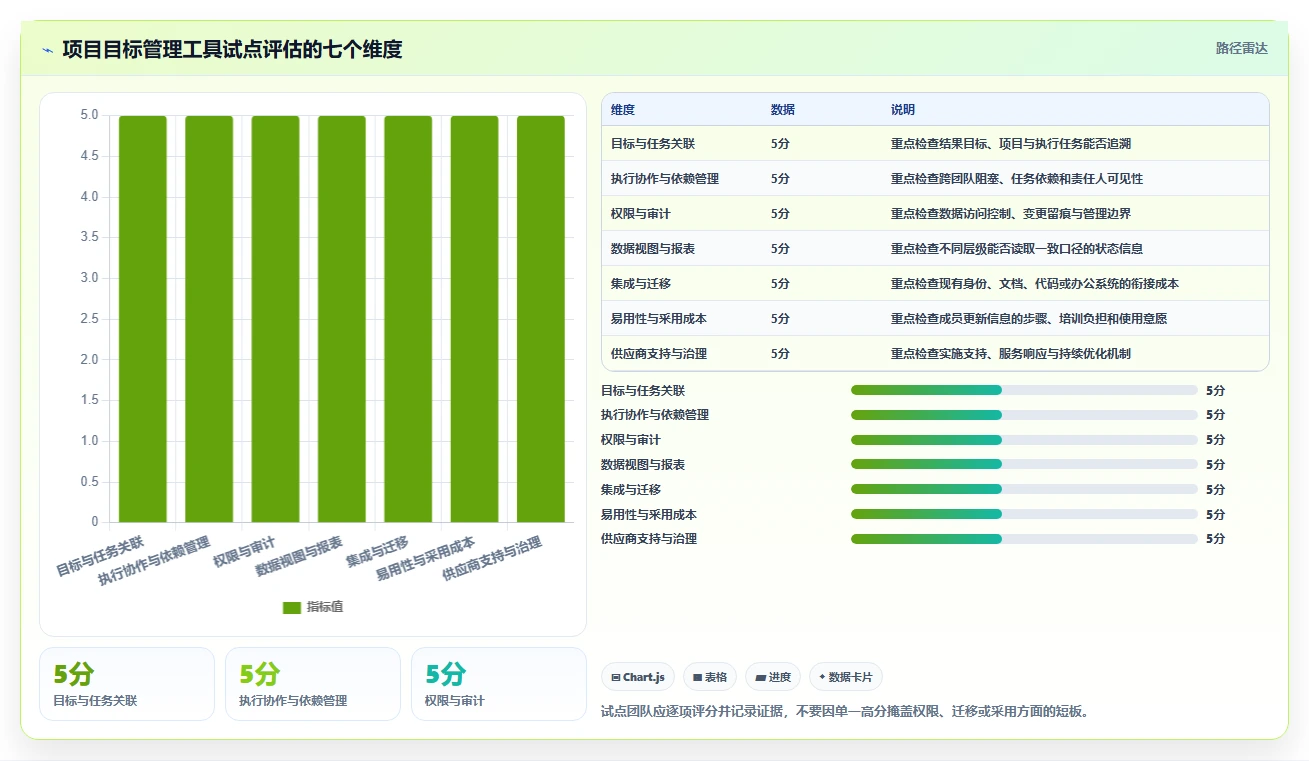Click description 重点检查现有身份、文档、代码或办公系统的衔接成本
Image resolution: width=1309 pixels, height=761 pixels.
1035,284
